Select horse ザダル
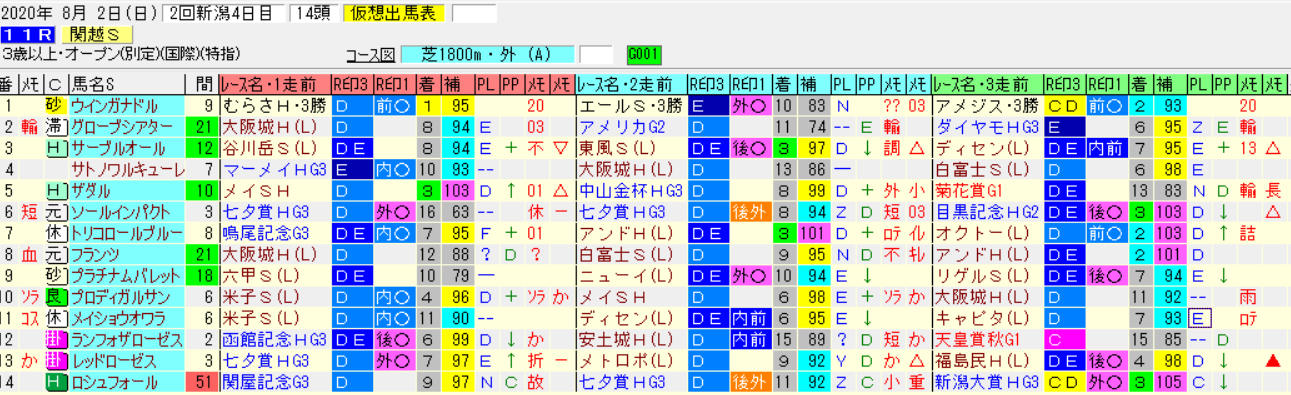The width and height of the screenshot is (1291, 395). (126, 190)
